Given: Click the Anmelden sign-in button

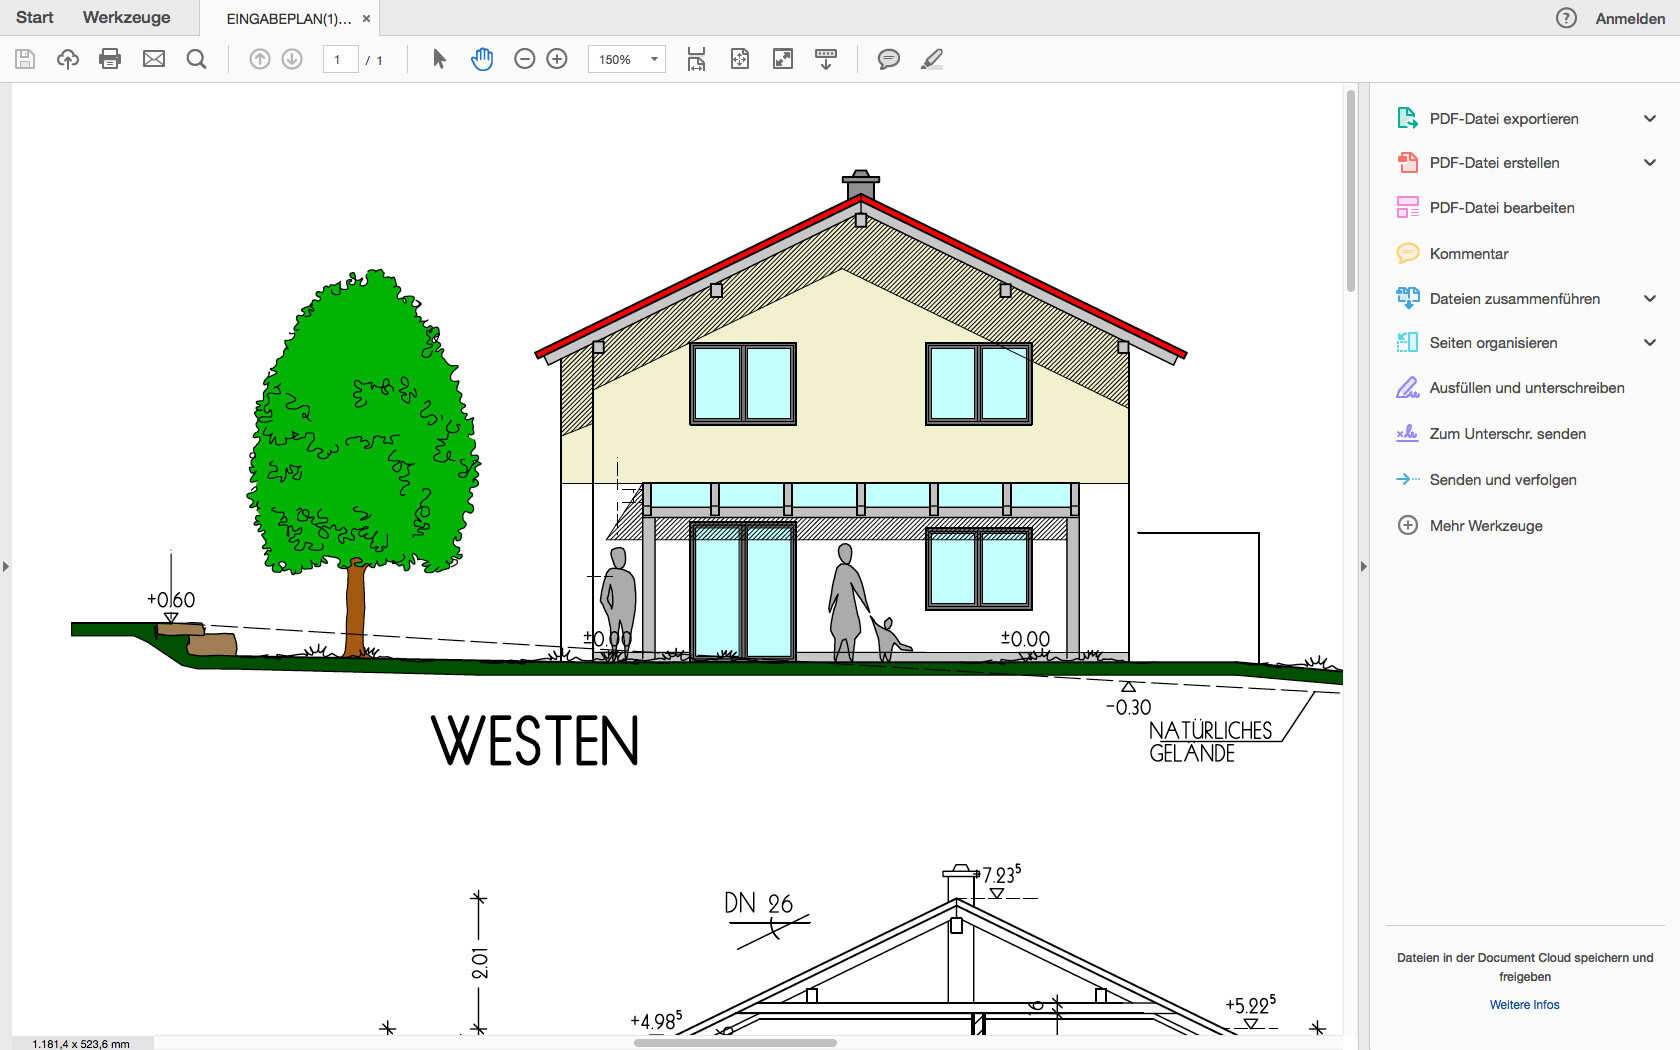Looking at the screenshot, I should (1630, 18).
